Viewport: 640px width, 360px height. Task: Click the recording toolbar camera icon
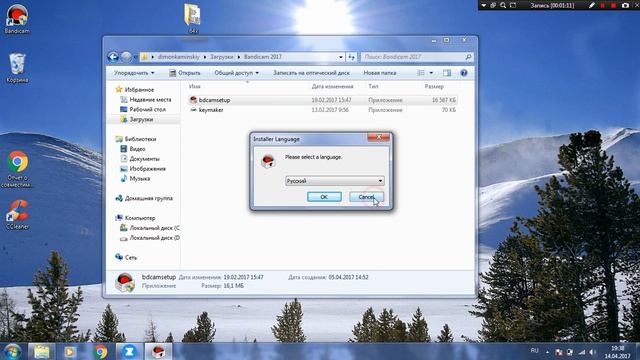click(x=625, y=5)
